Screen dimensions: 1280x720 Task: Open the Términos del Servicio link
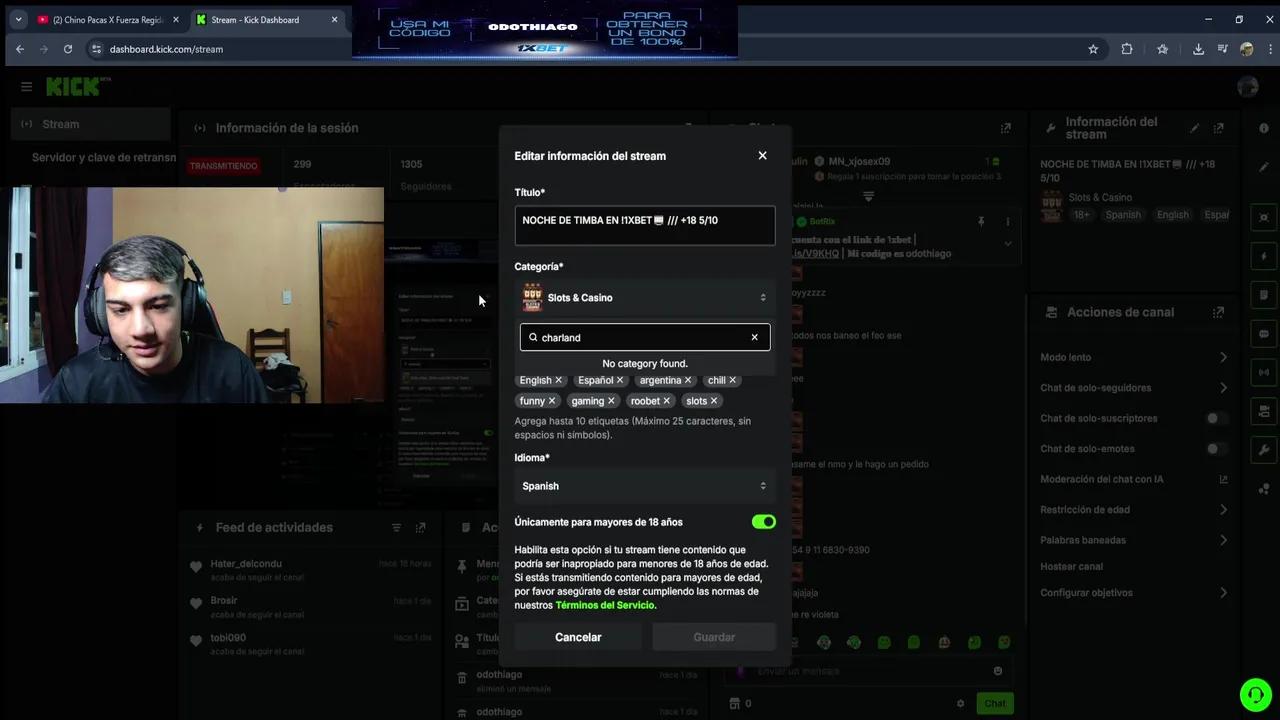[x=604, y=605]
